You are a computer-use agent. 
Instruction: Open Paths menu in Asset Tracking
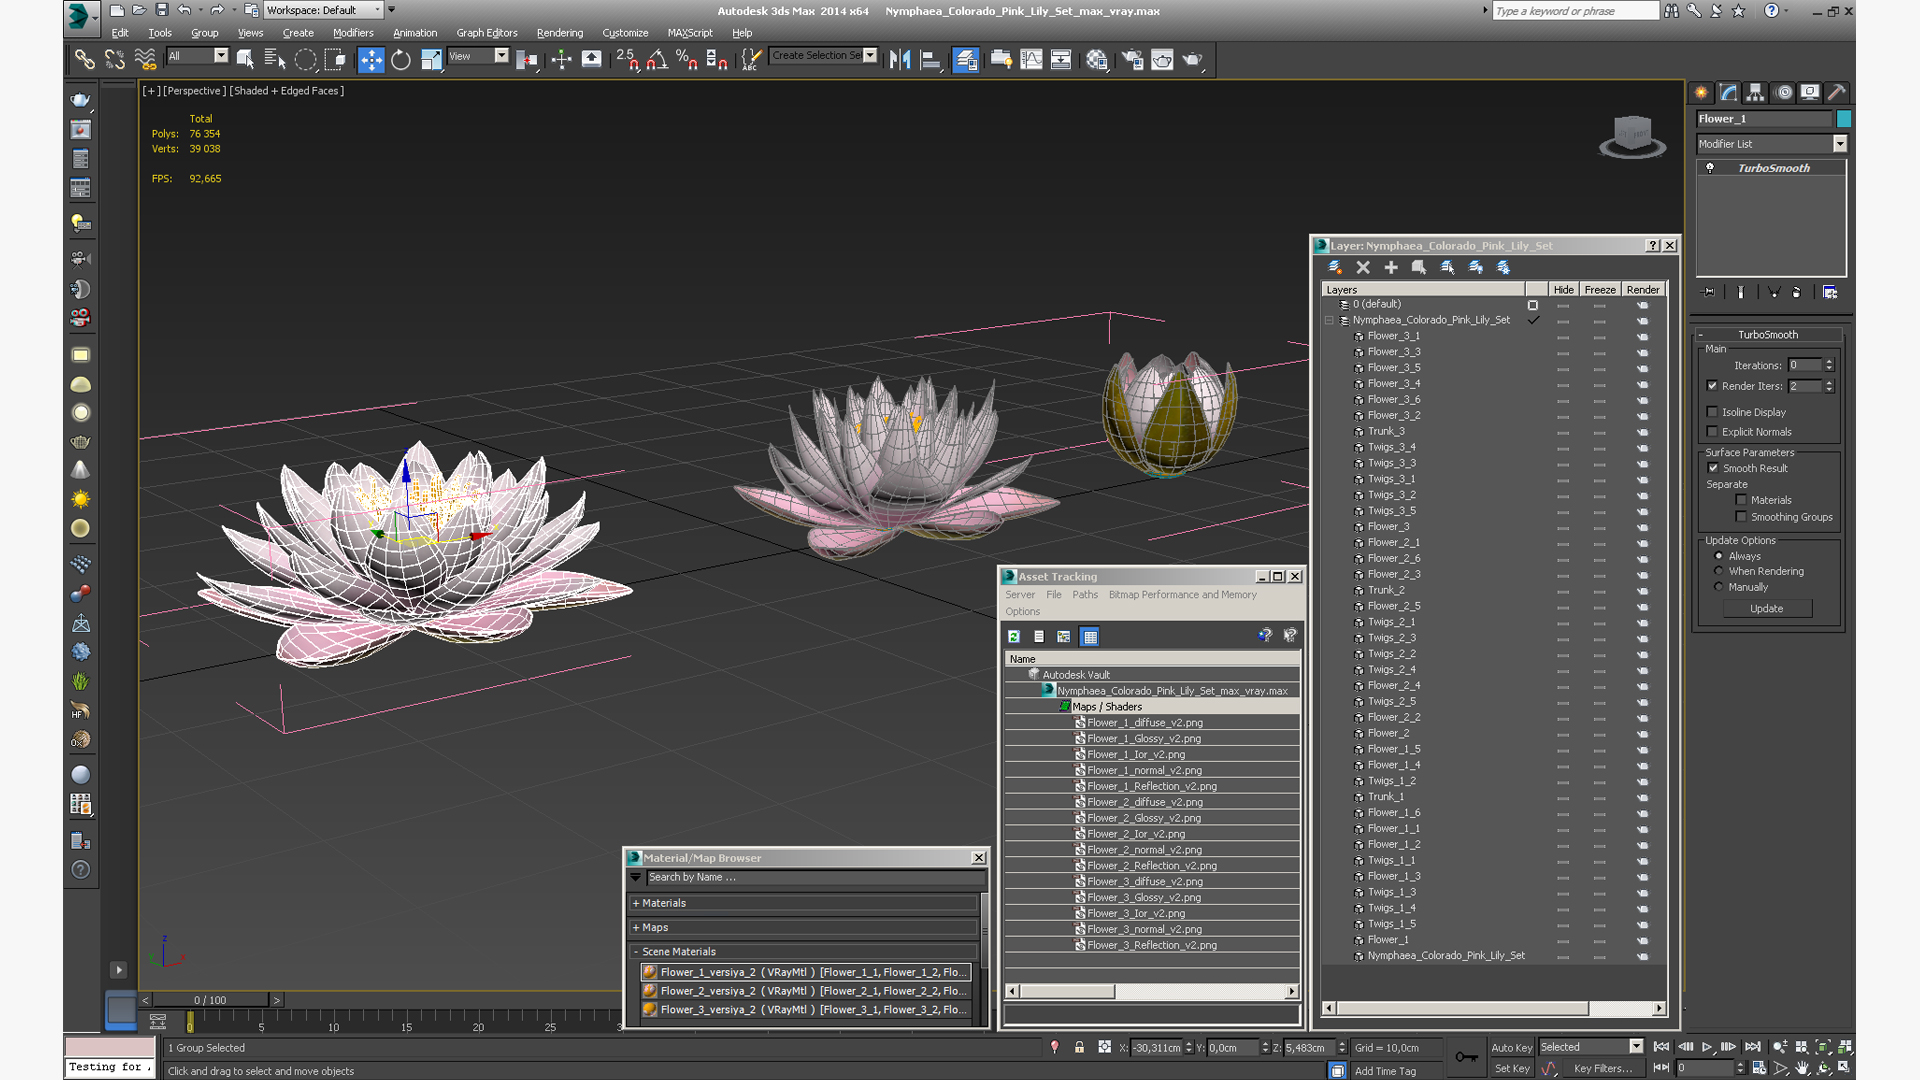coord(1085,595)
